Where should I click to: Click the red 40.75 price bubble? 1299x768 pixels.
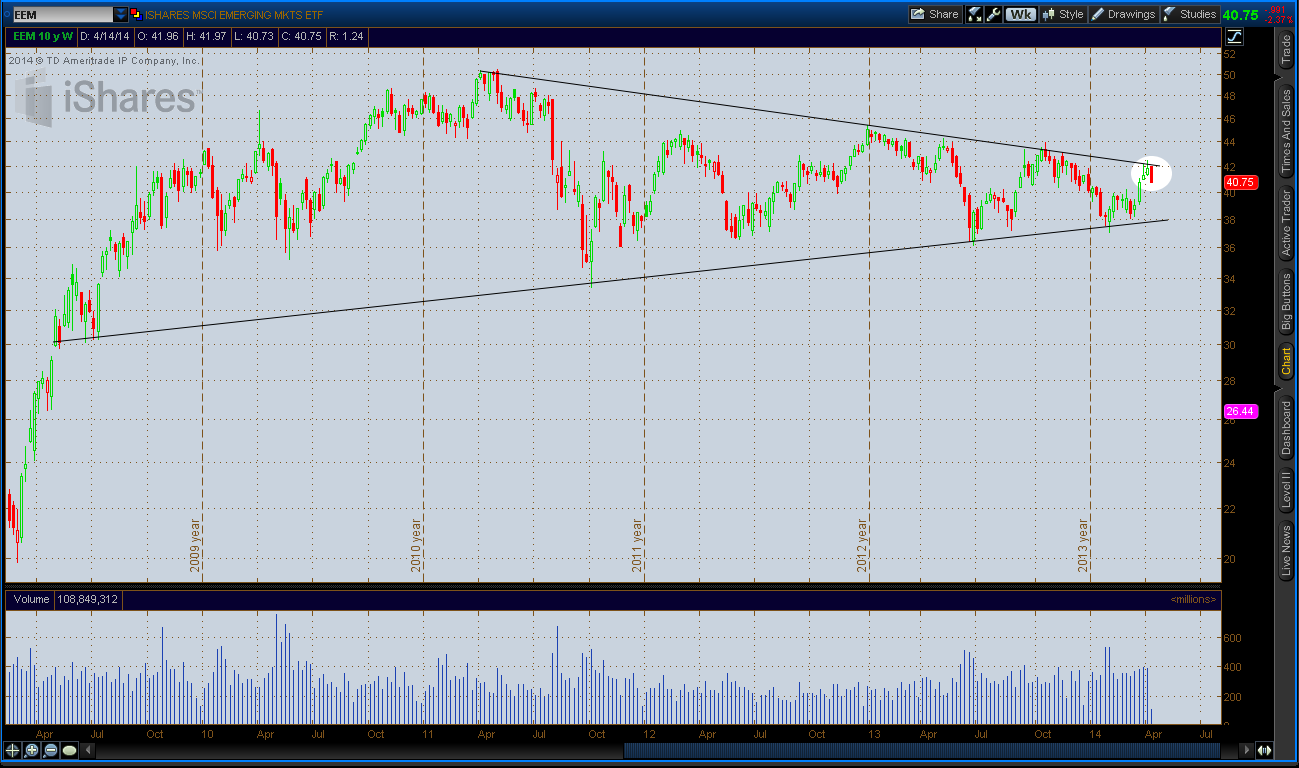[x=1240, y=182]
